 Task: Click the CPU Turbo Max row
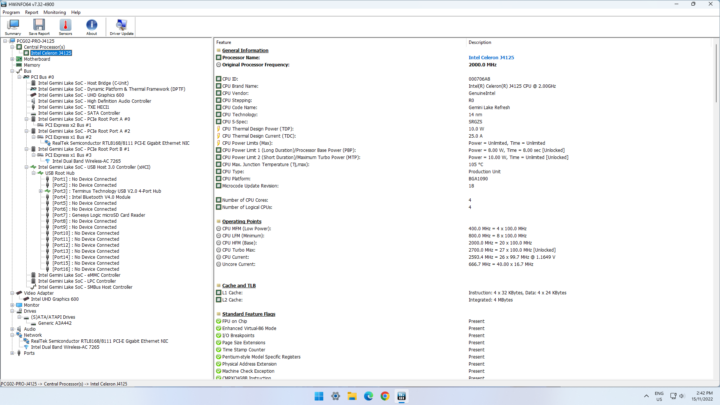pyautogui.click(x=464, y=250)
